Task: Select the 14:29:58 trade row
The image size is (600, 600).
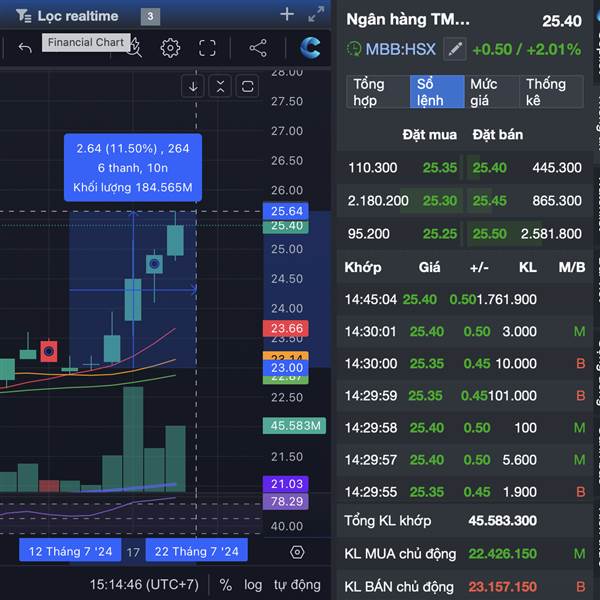Action: [x=465, y=427]
